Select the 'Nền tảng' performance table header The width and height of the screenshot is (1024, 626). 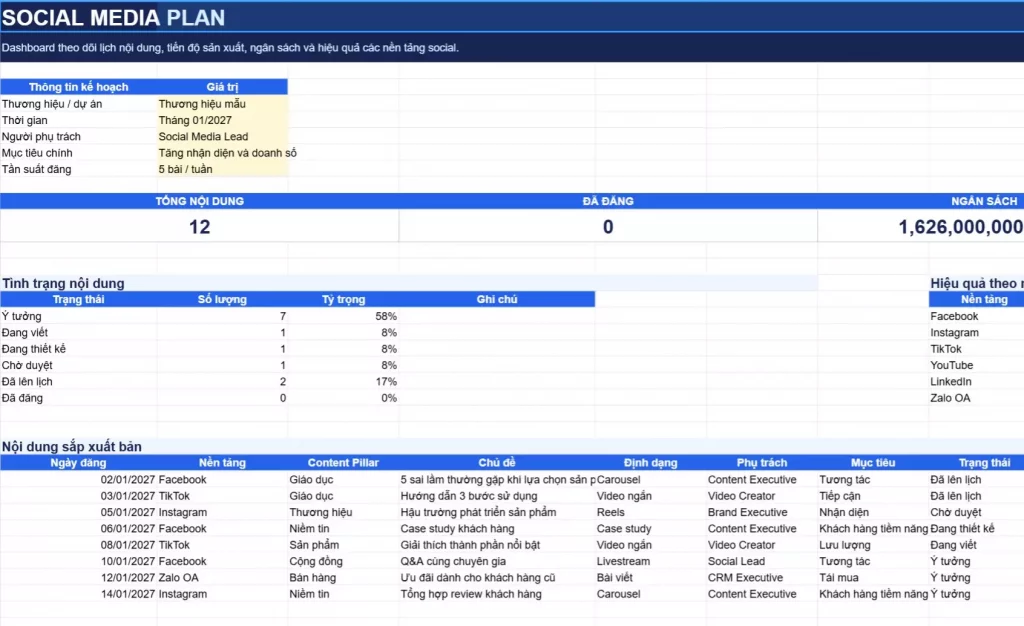tap(976, 299)
